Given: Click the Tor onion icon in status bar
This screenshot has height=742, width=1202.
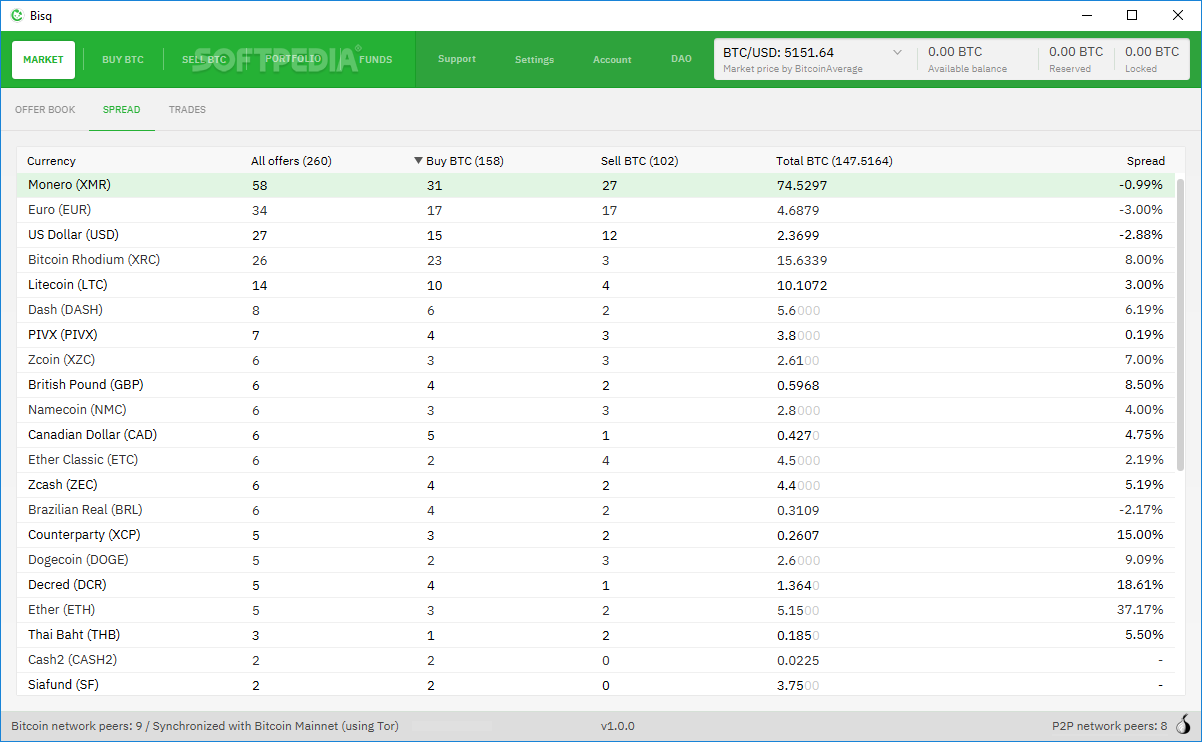Looking at the screenshot, I should [1184, 726].
